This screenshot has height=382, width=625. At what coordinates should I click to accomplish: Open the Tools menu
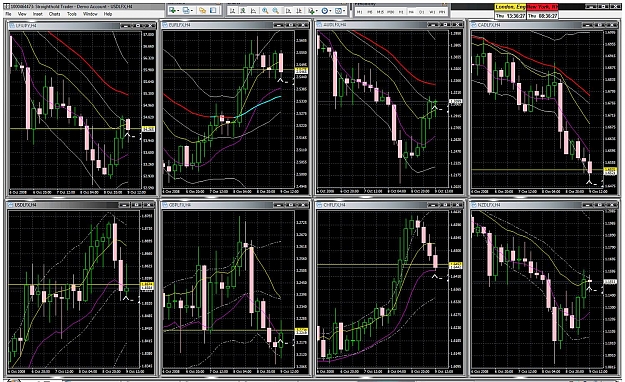[72, 14]
